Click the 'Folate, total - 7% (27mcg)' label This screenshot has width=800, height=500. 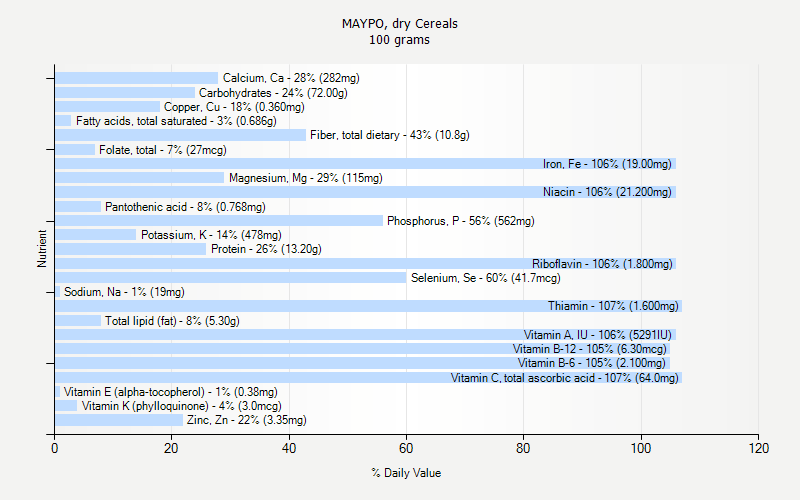pyautogui.click(x=163, y=150)
